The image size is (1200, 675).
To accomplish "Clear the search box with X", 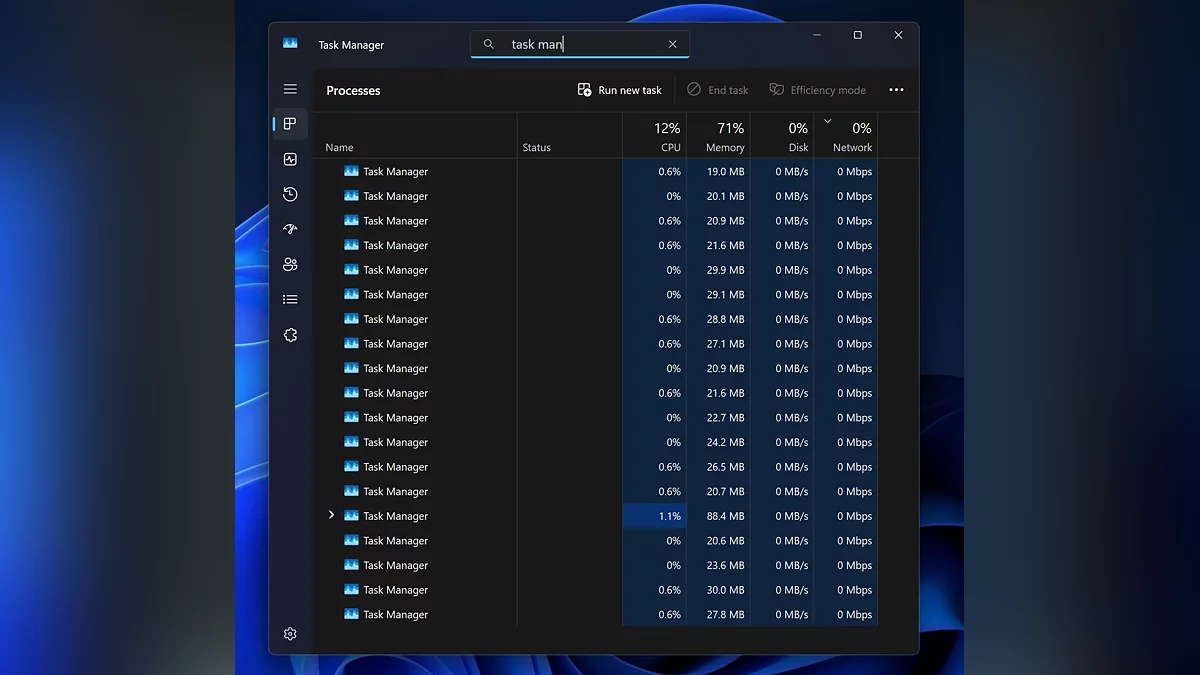I will (x=672, y=44).
